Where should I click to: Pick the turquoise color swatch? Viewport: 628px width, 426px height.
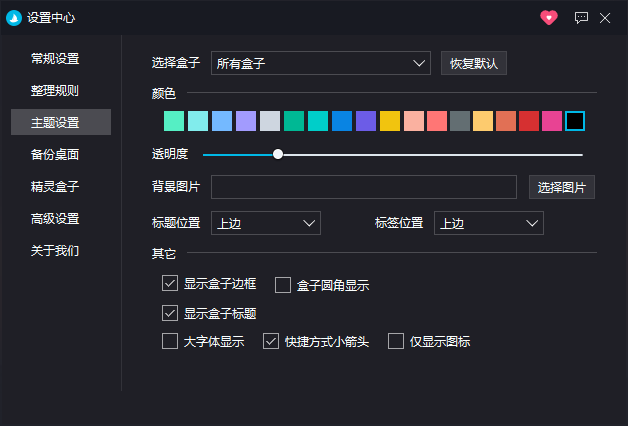318,121
